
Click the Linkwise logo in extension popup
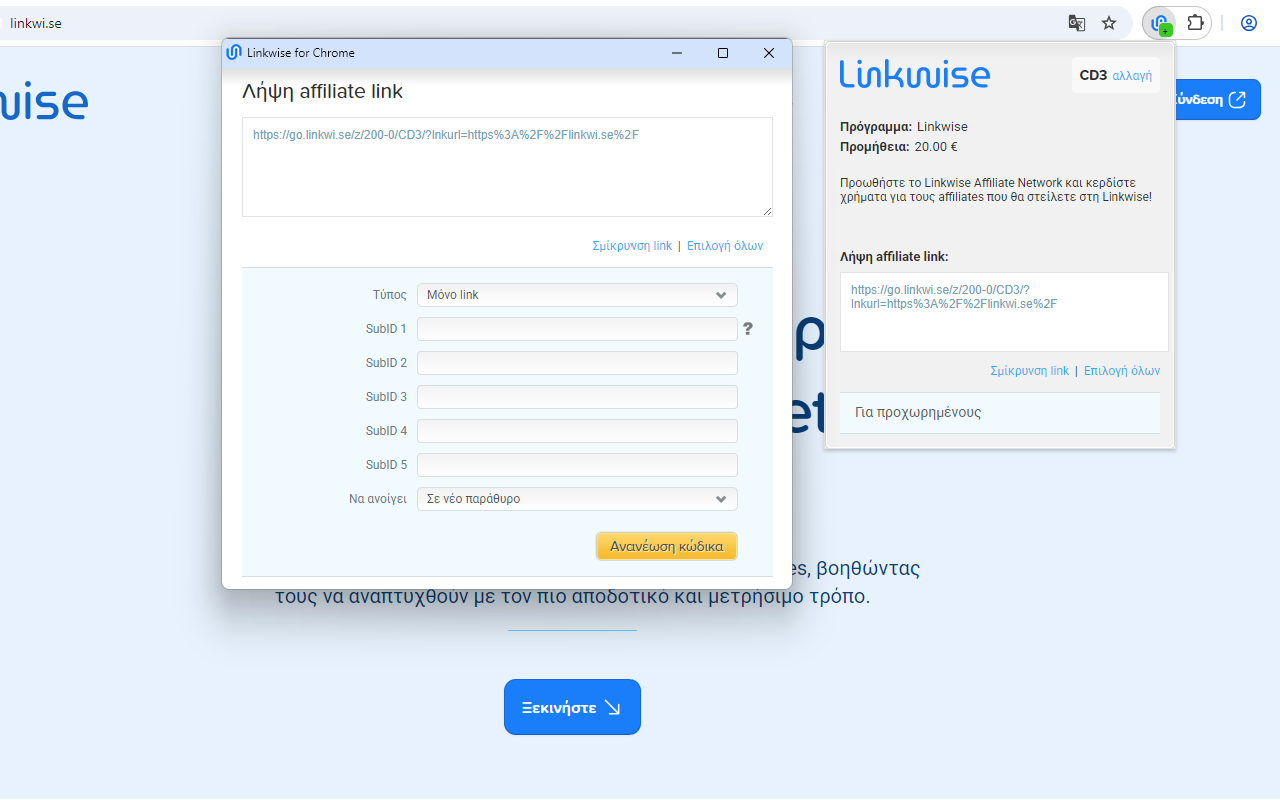click(x=914, y=74)
